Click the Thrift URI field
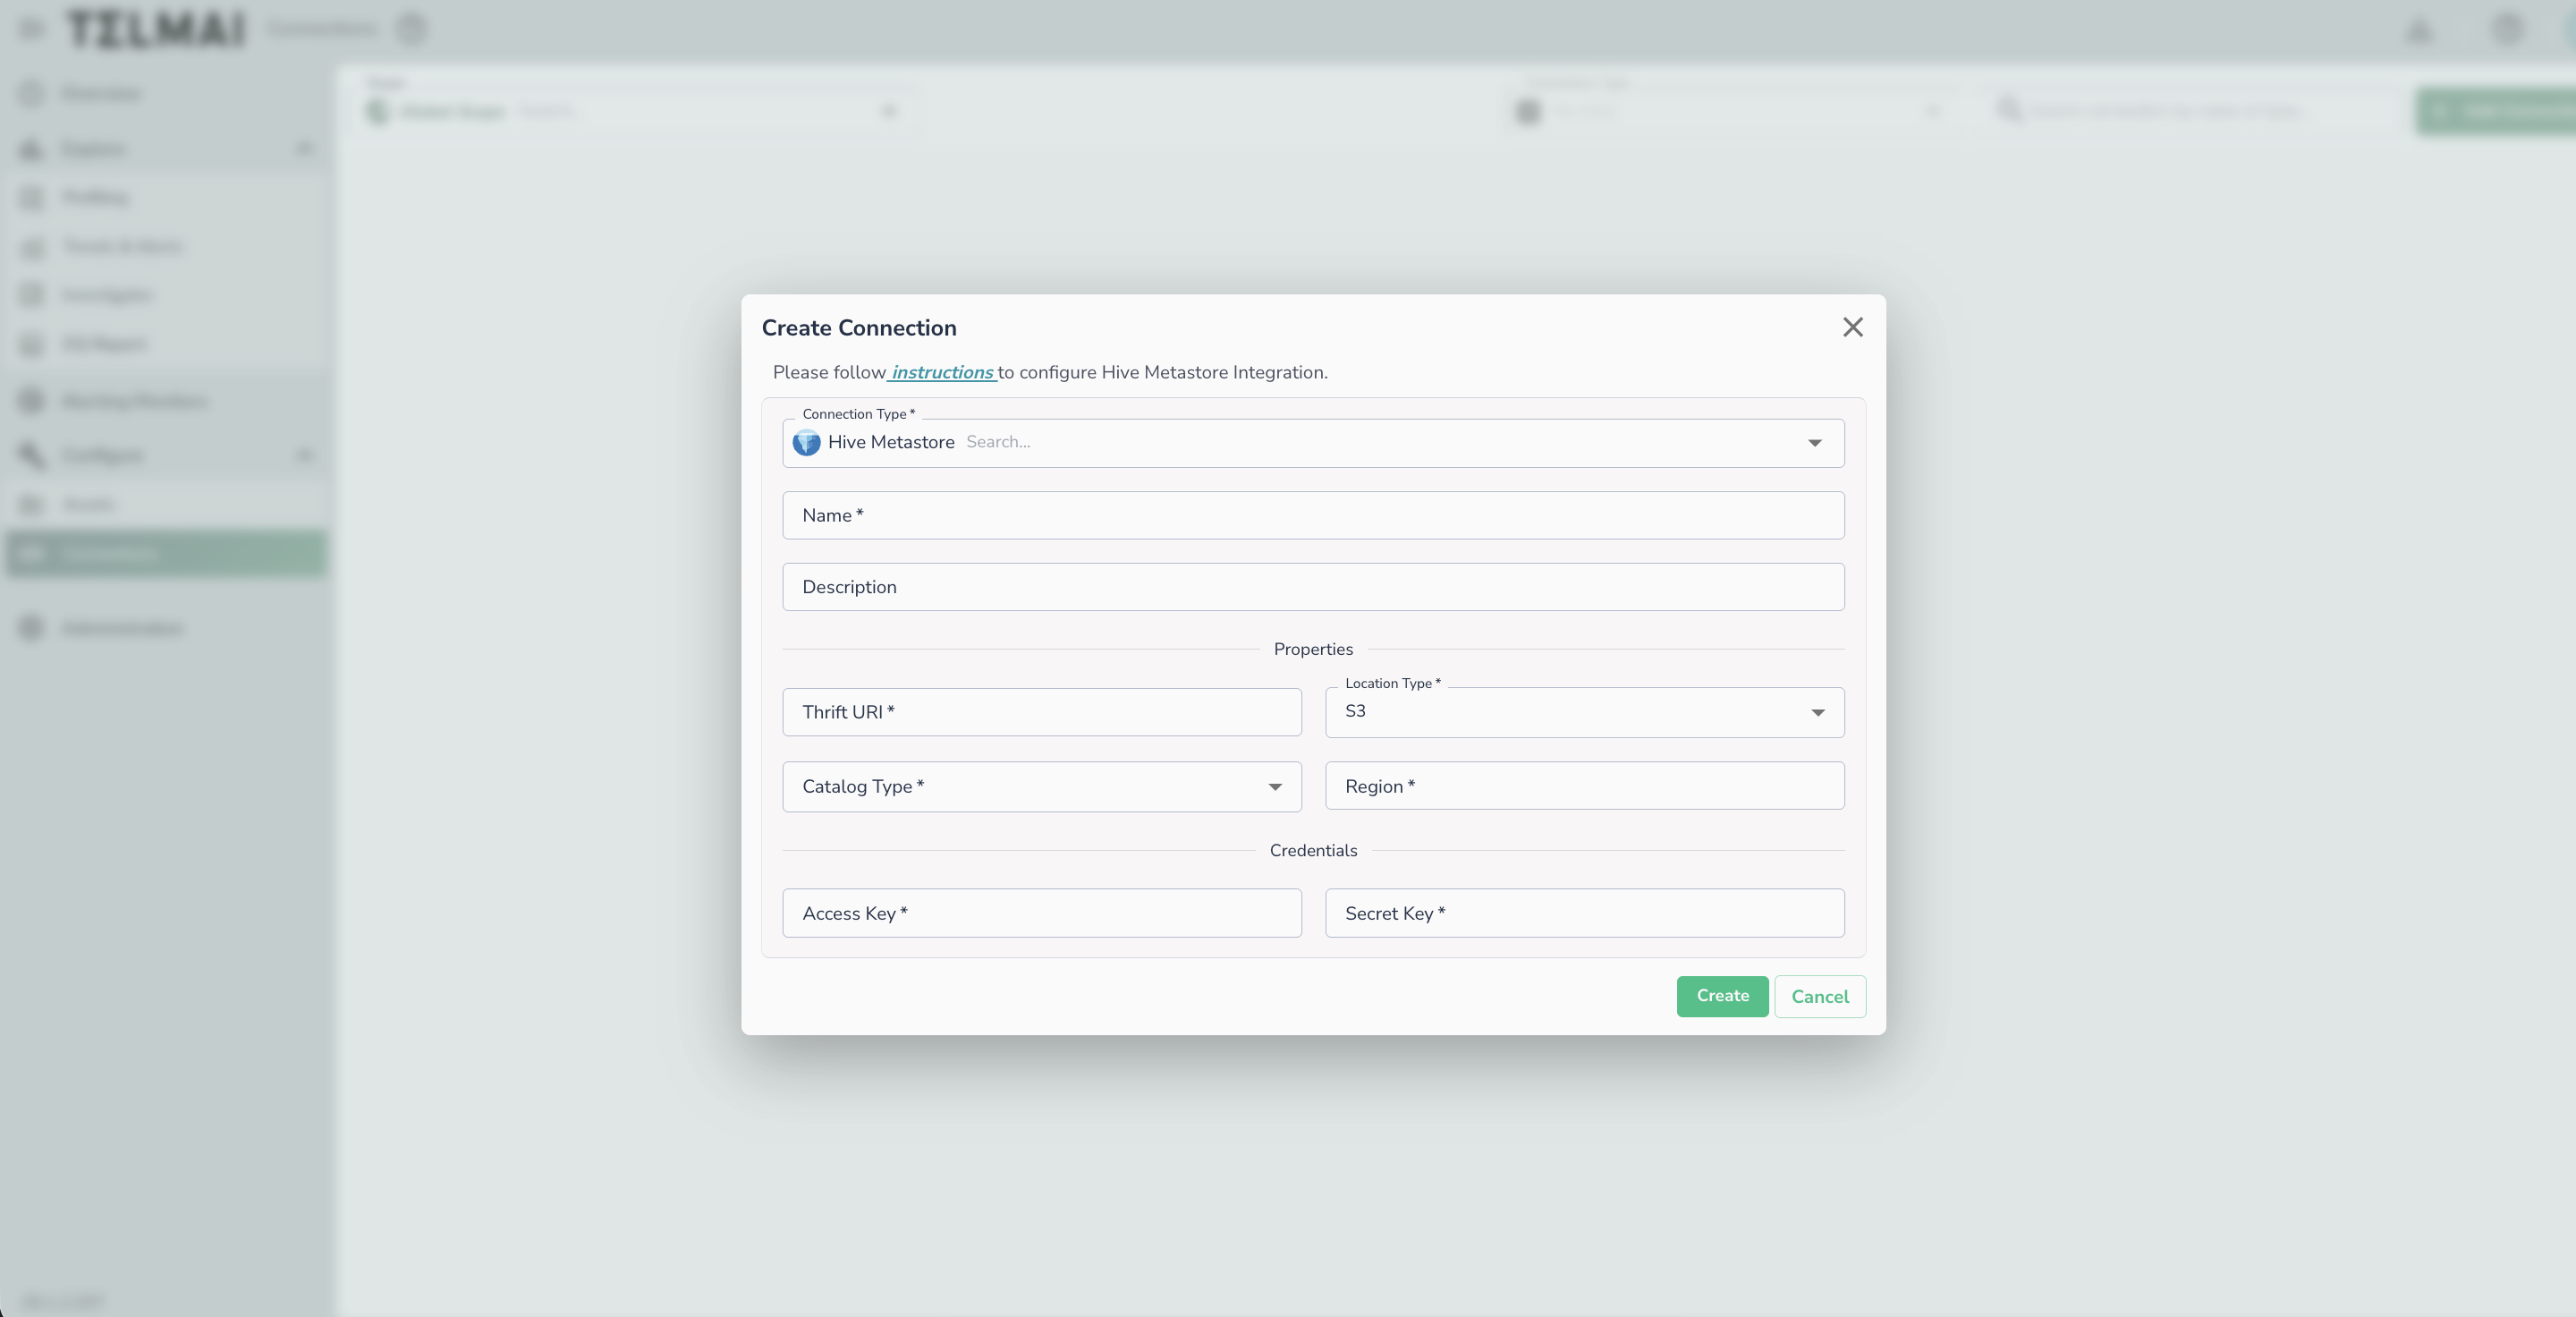 coord(1041,712)
